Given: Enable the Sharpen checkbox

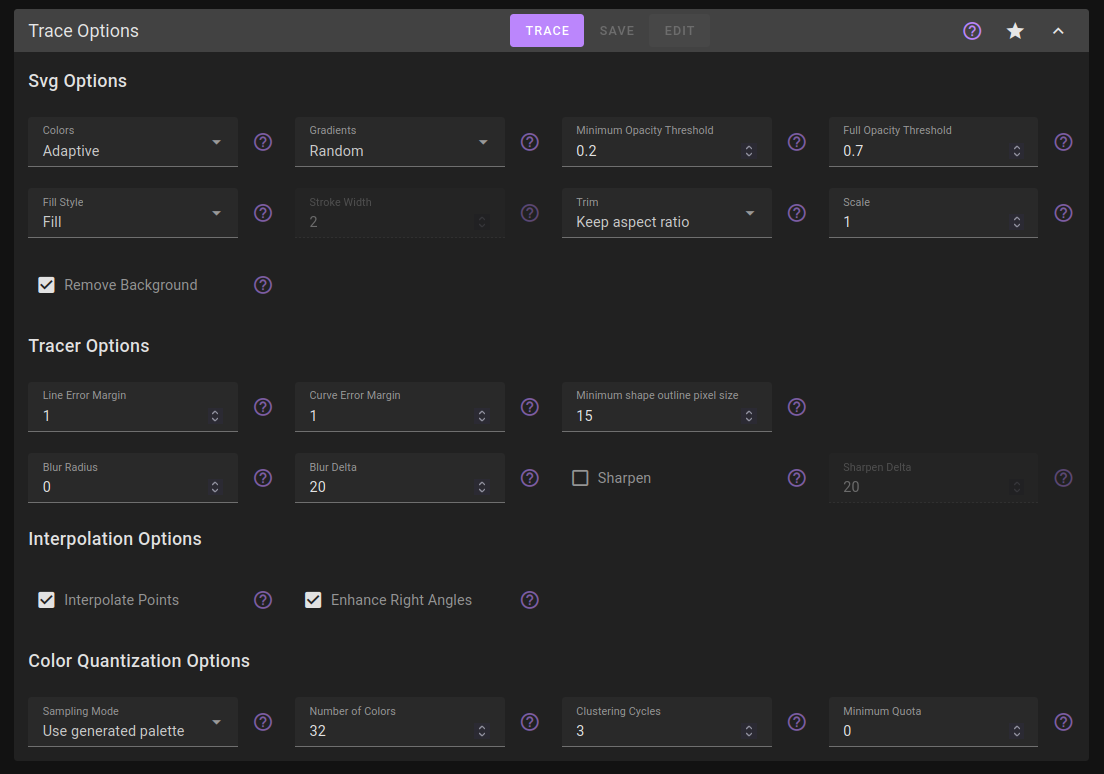Looking at the screenshot, I should coord(580,478).
